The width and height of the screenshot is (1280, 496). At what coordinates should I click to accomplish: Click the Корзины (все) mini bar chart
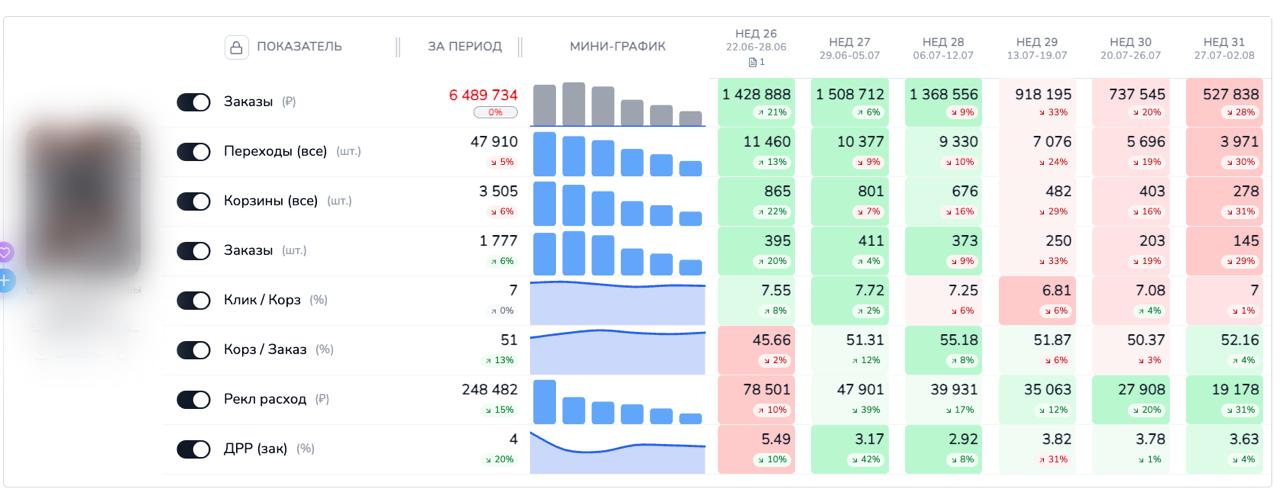click(x=617, y=203)
